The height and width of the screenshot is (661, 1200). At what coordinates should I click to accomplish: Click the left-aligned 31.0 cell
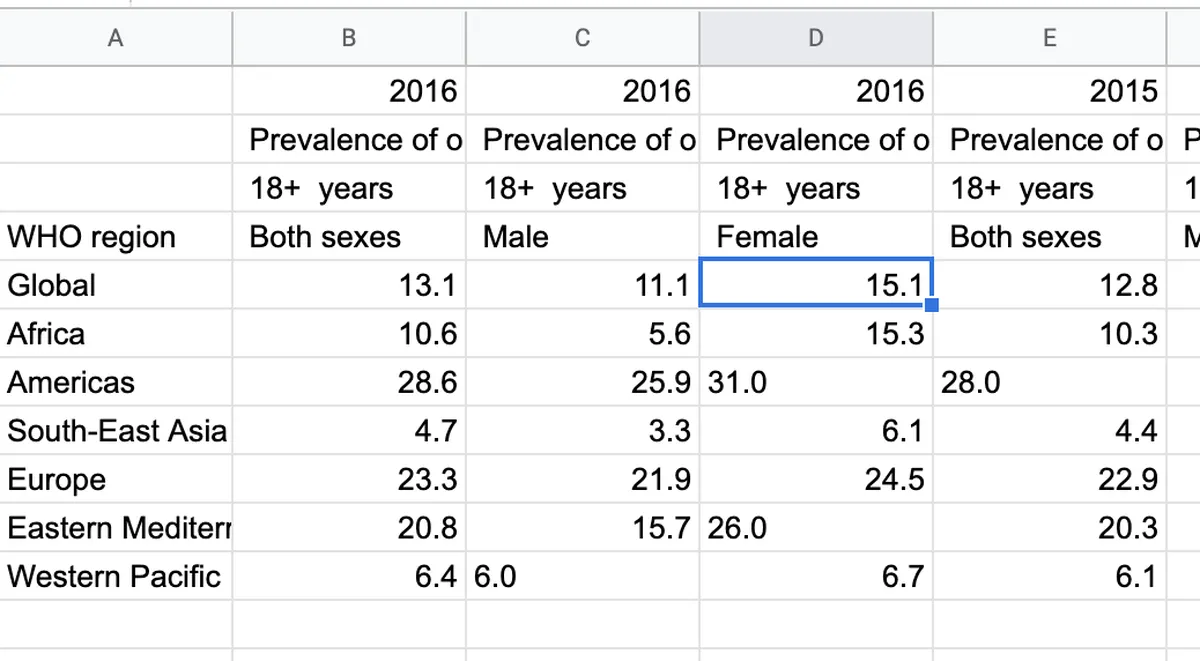pyautogui.click(x=816, y=382)
